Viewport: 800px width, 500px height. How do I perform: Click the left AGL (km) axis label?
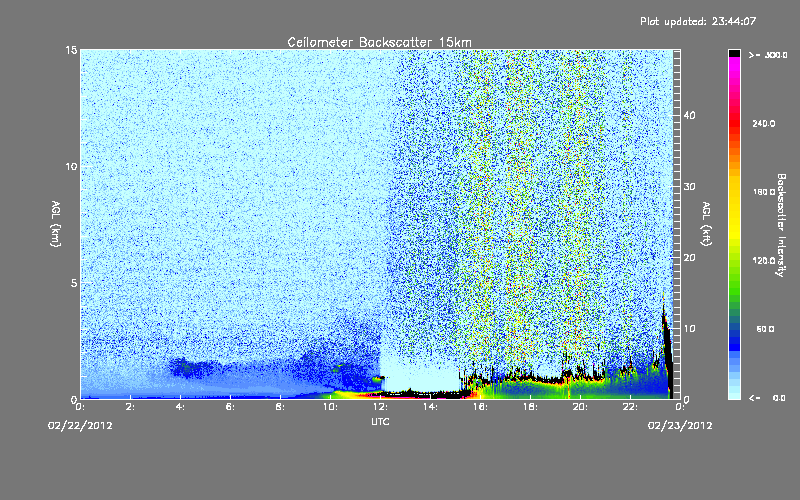coord(56,223)
